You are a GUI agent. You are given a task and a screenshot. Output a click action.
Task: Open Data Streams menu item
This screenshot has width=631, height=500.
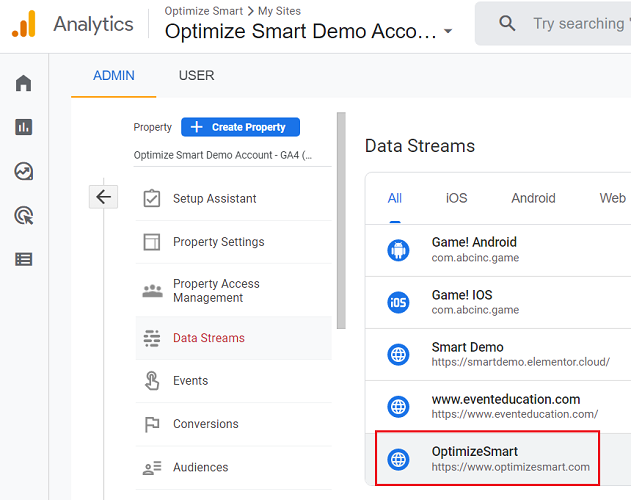tap(233, 338)
